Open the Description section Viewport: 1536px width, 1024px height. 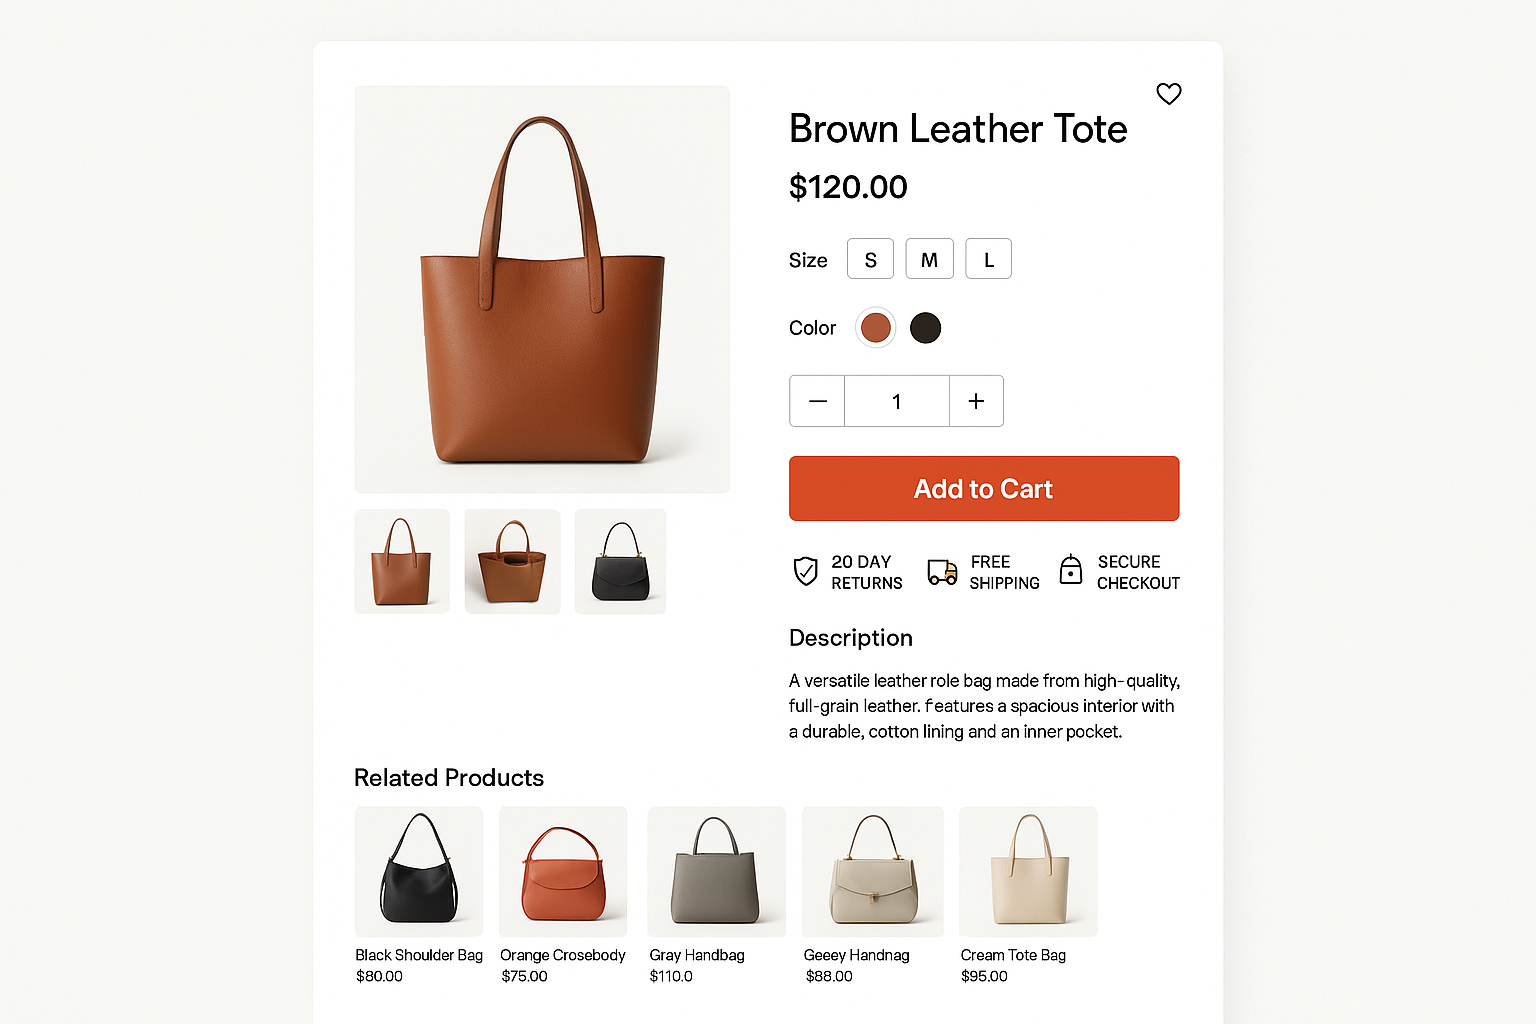850,638
